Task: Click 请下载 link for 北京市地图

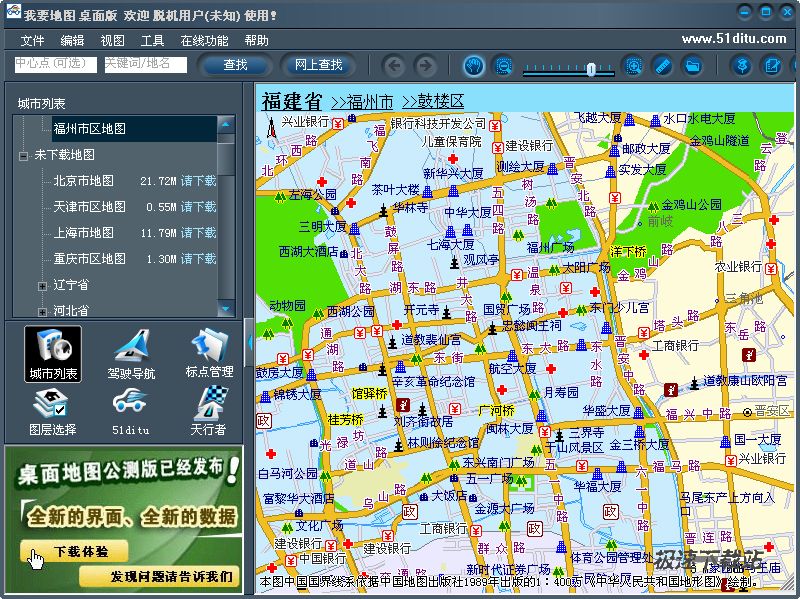Action: pyautogui.click(x=198, y=181)
